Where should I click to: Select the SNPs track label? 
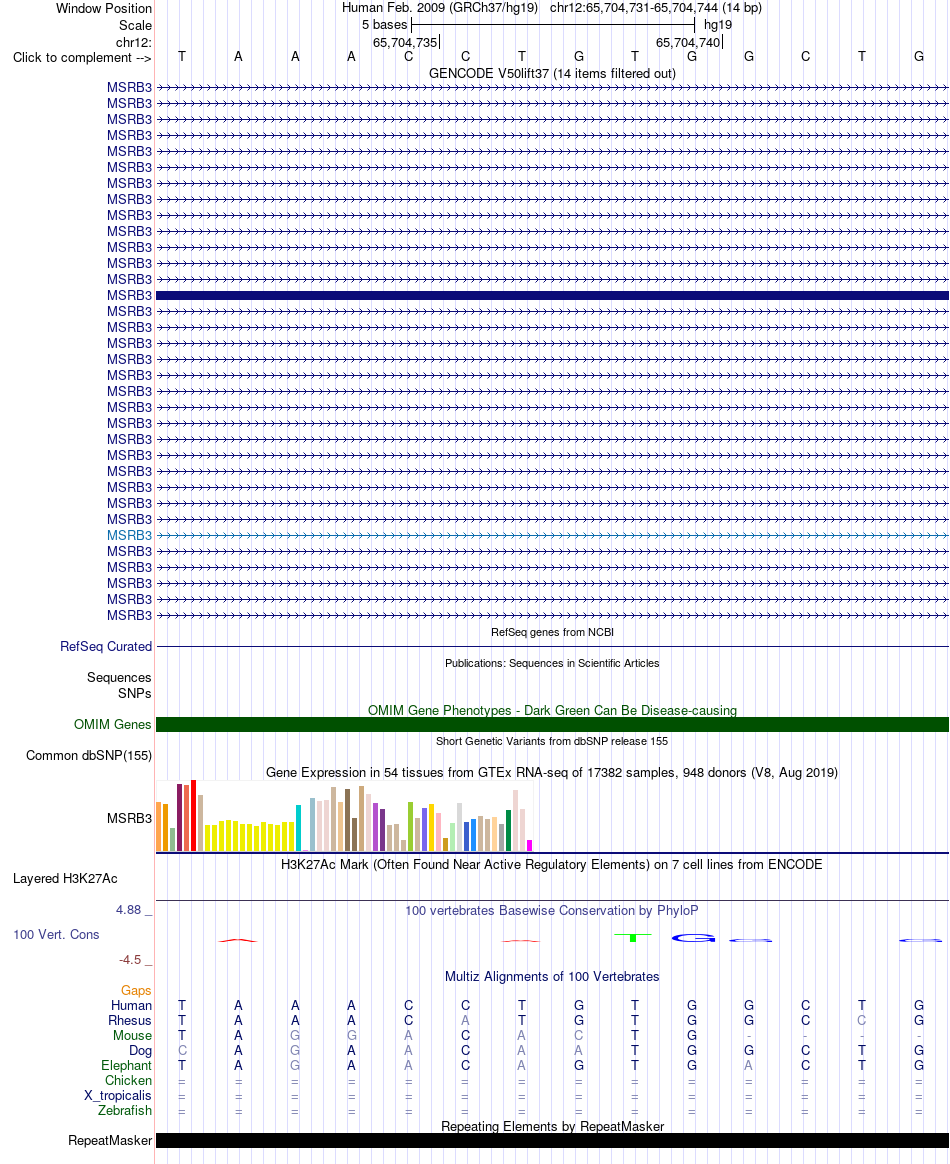click(x=134, y=693)
